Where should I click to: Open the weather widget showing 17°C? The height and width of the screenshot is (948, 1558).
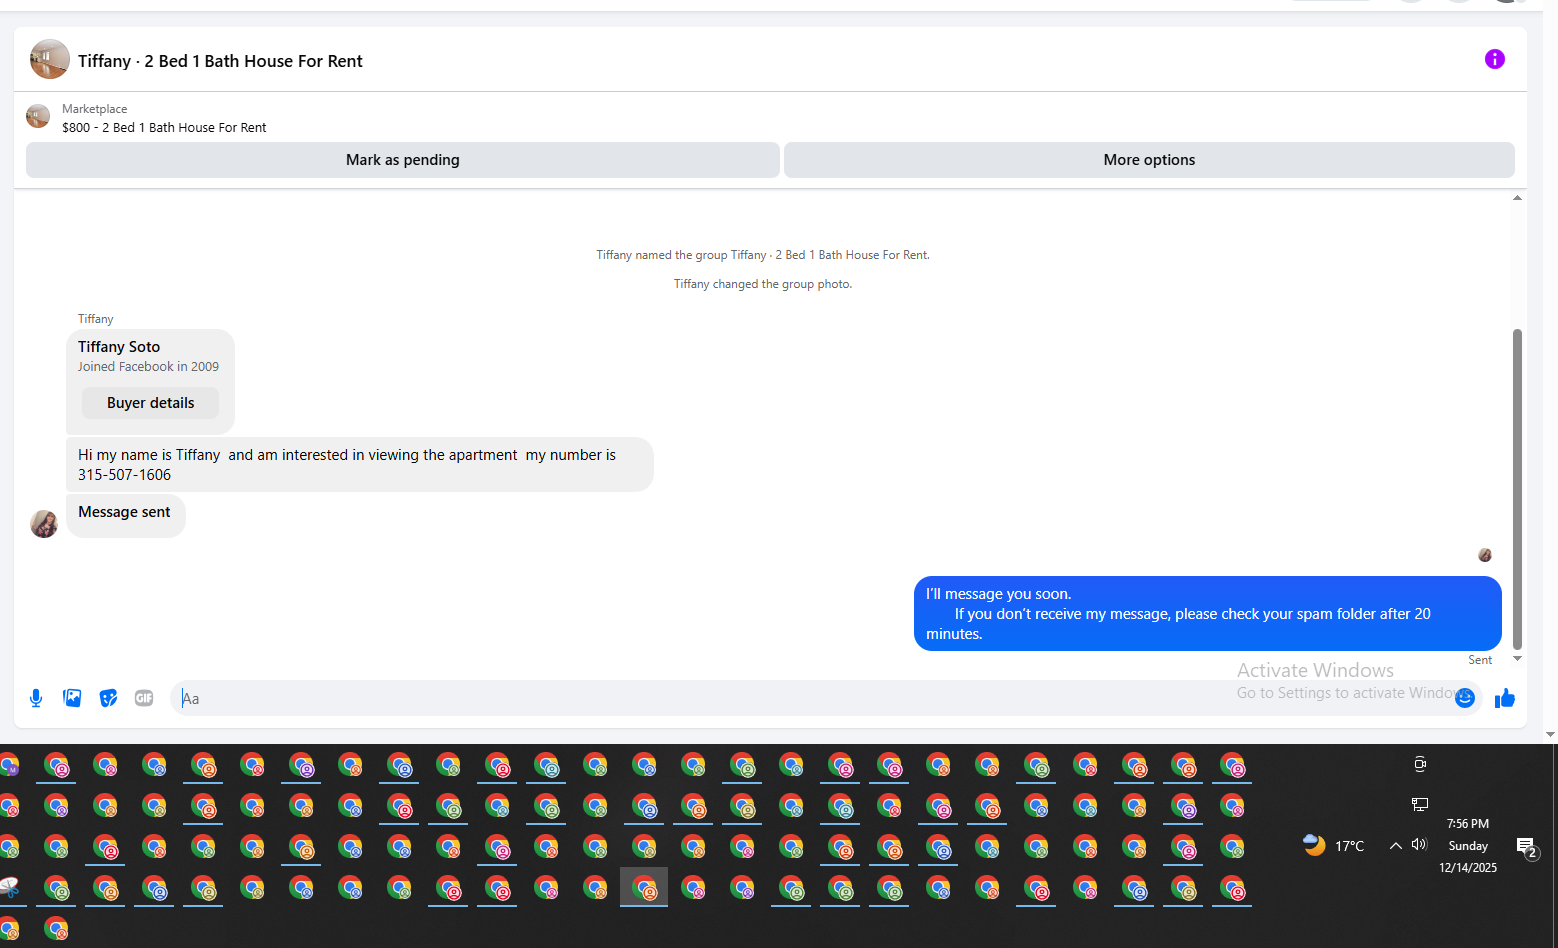point(1333,846)
